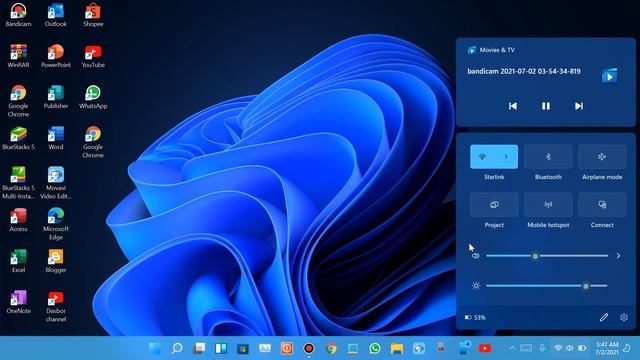Toggle the night mode icon beside clock
The image size is (640, 360).
pos(627,348)
